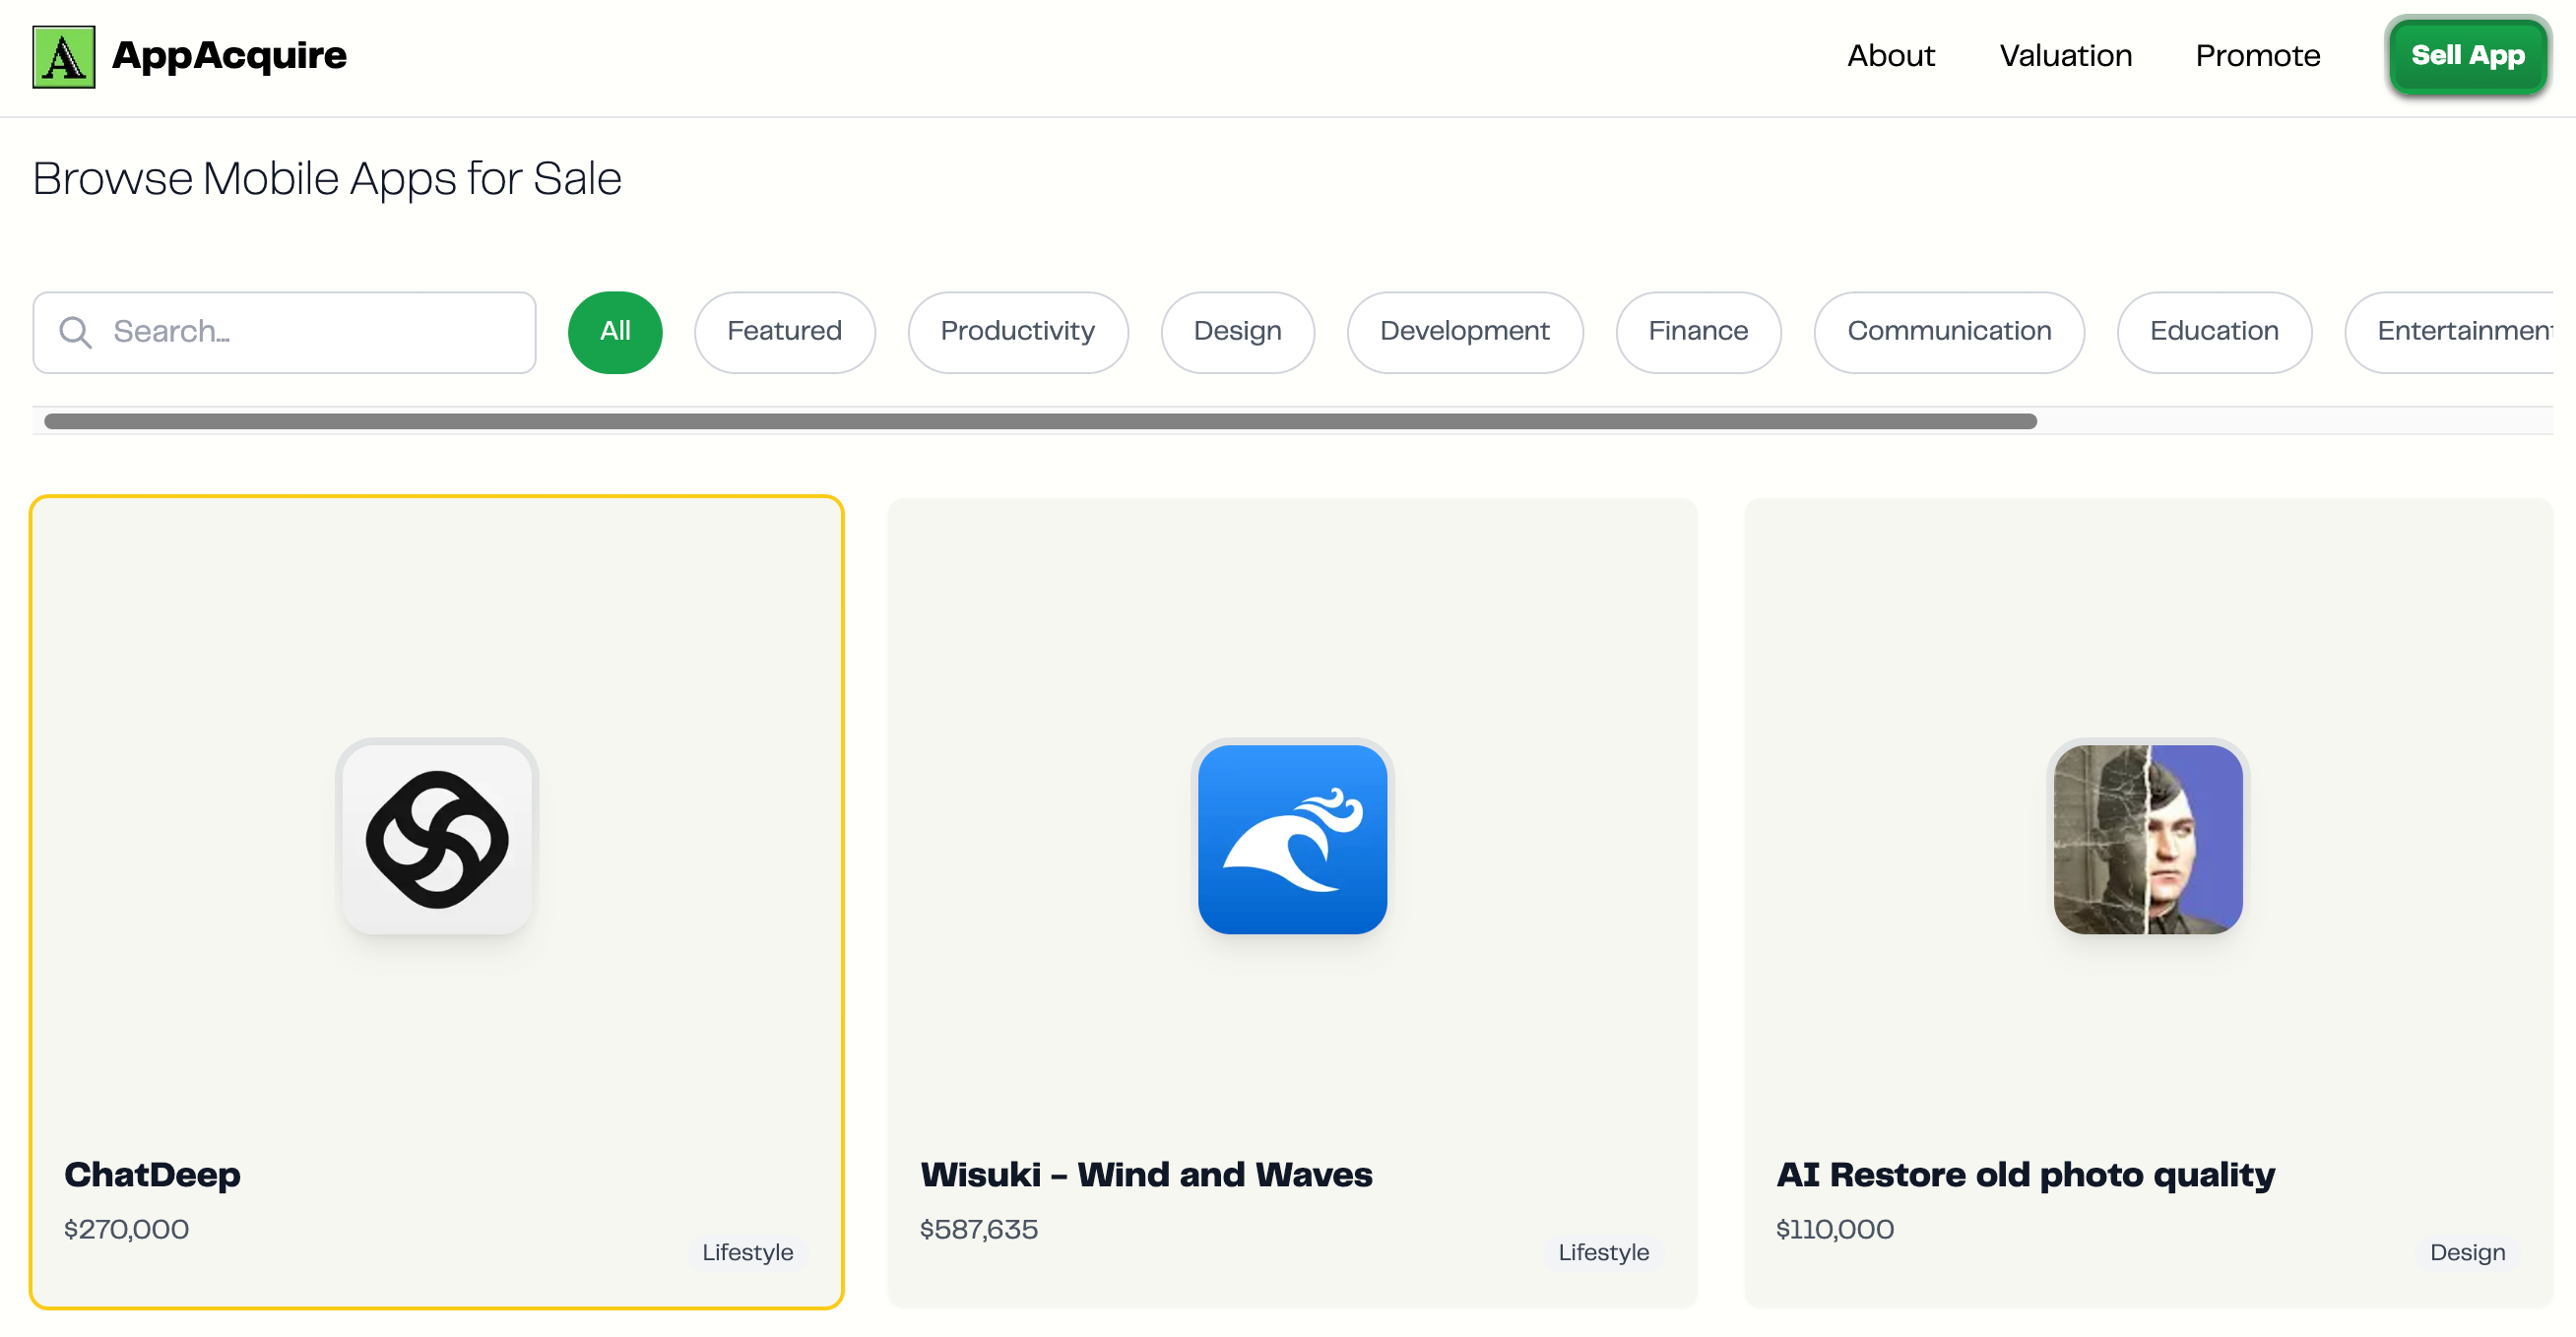
Task: Click the horizontal category scrollbar
Action: 1040,421
